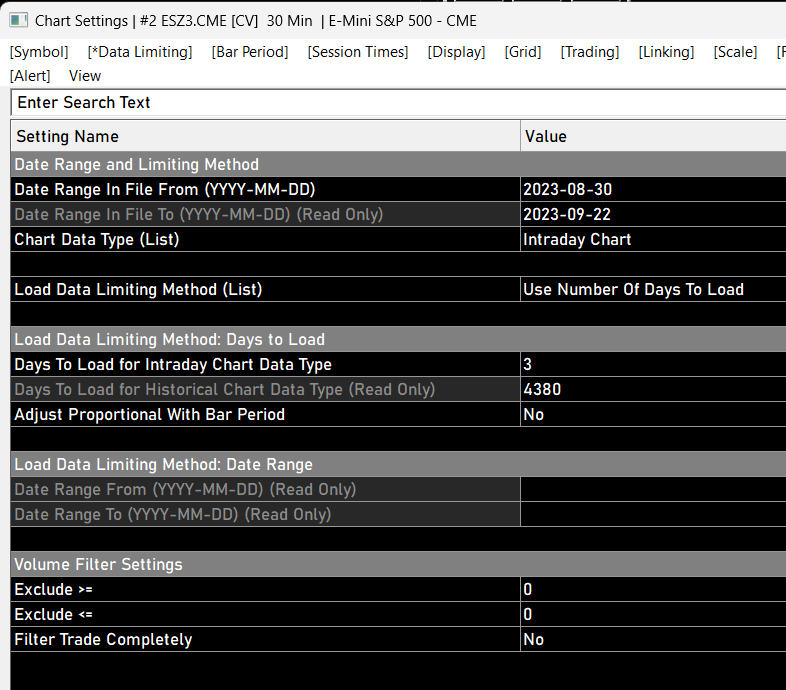
Task: Toggle Filter Trade Completely value
Action: tap(652, 640)
